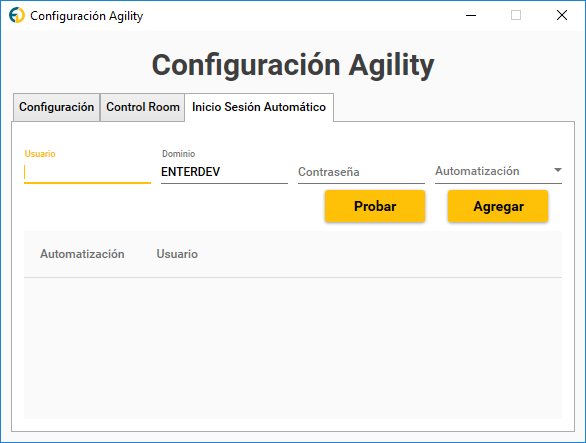
Task: Click the Automatización column header
Action: click(82, 254)
